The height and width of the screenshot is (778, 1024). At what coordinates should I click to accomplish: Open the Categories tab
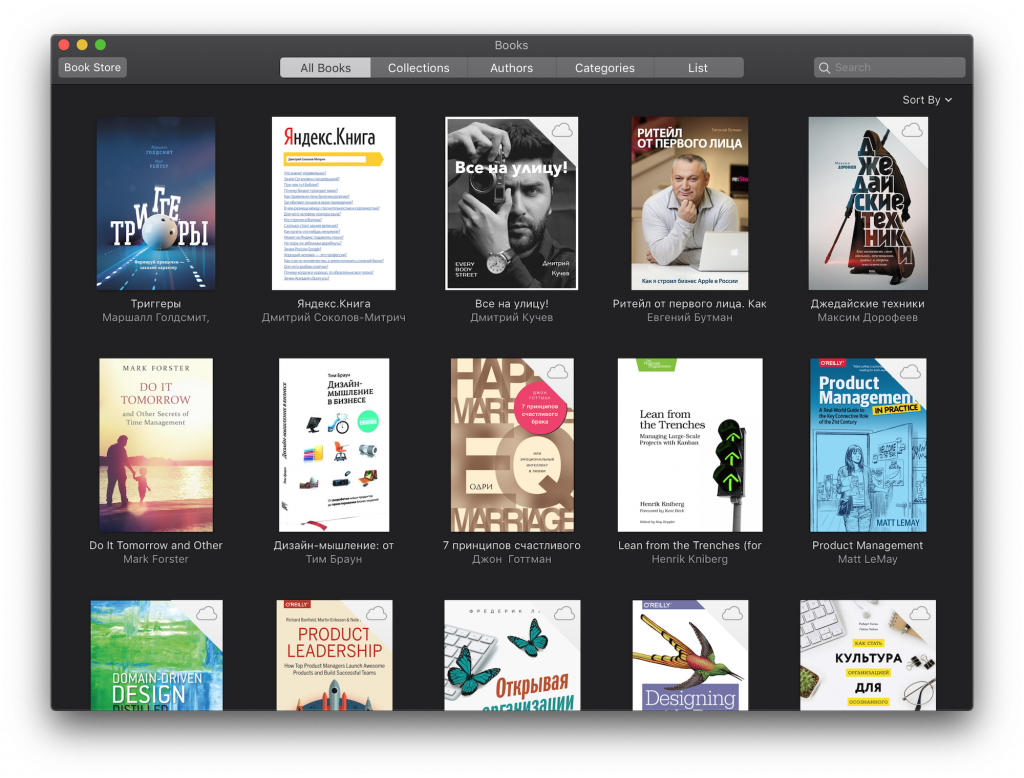[x=605, y=68]
